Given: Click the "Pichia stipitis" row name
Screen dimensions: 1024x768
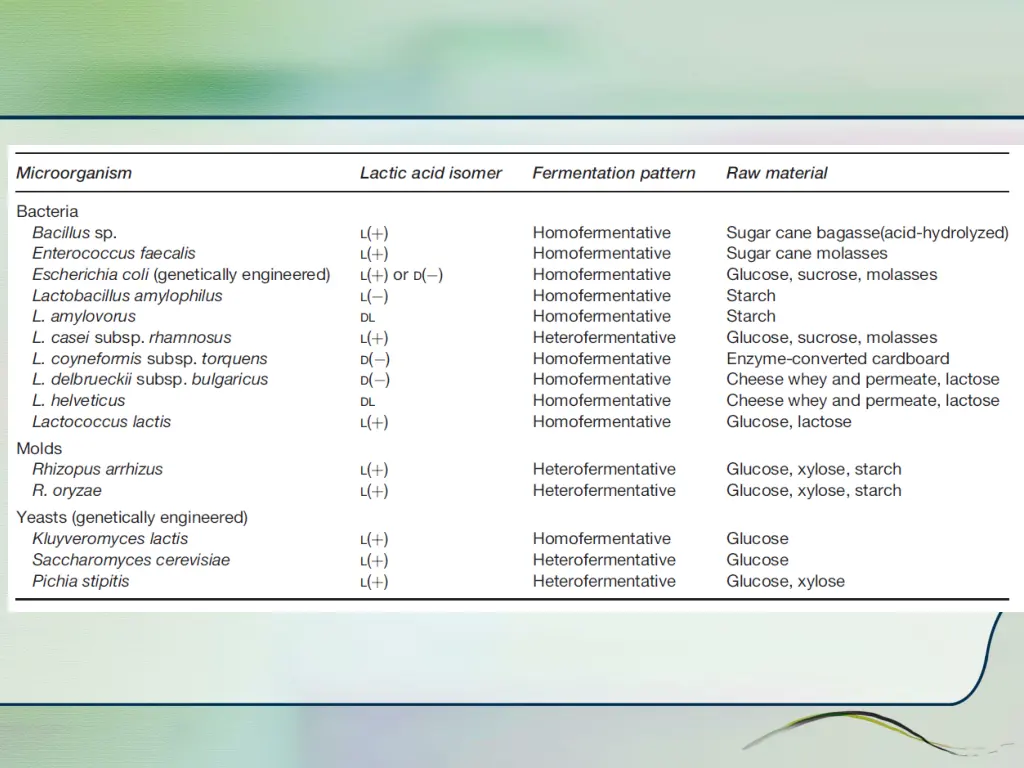Looking at the screenshot, I should point(80,581).
